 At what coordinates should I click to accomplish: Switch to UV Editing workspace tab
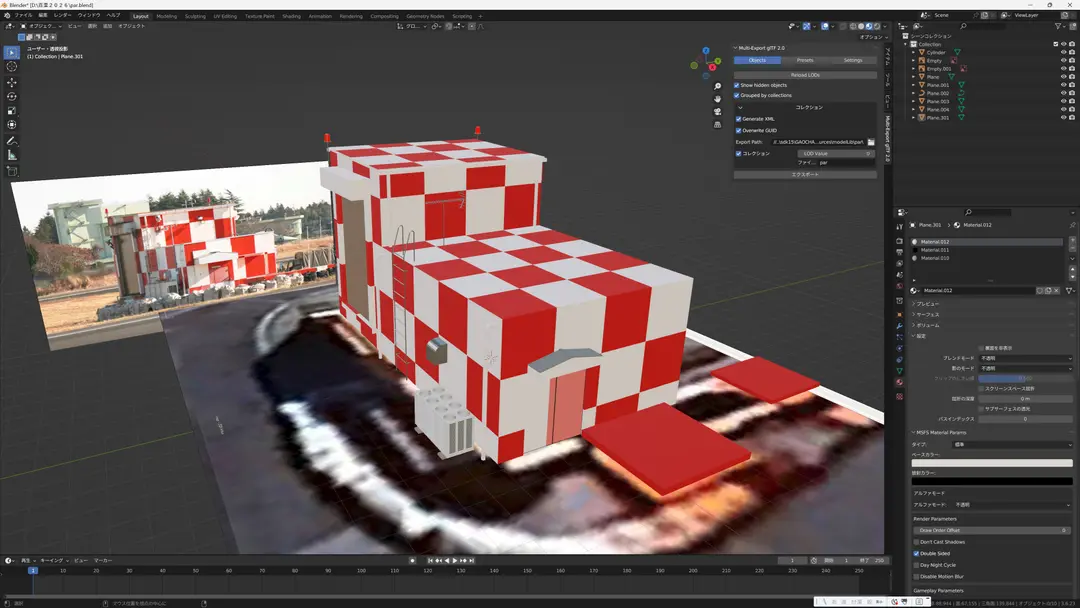coord(225,16)
